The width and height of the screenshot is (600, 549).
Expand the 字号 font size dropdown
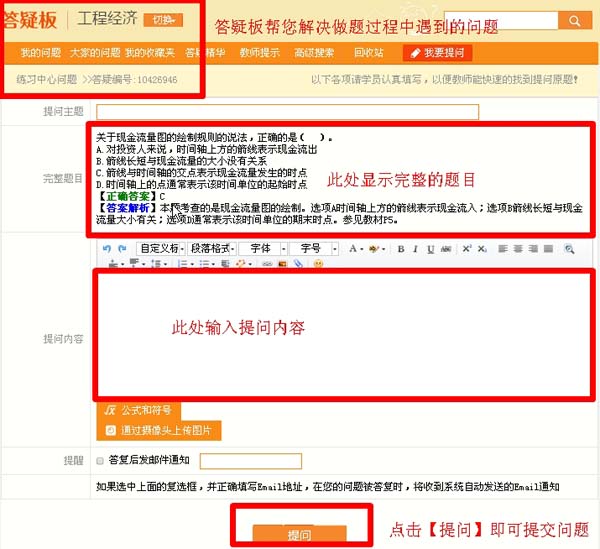coord(314,248)
